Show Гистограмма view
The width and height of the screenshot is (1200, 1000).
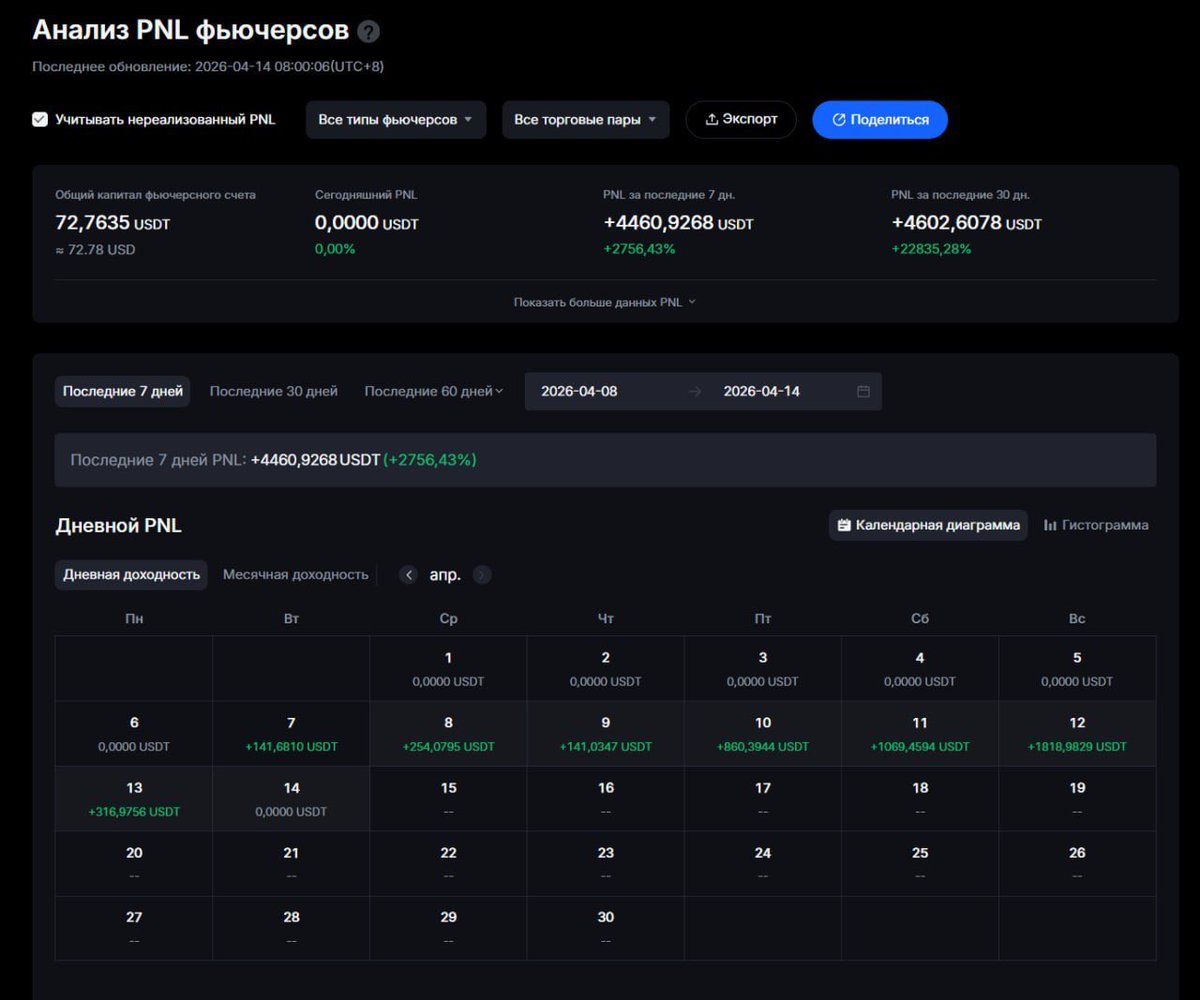[x=1096, y=525]
